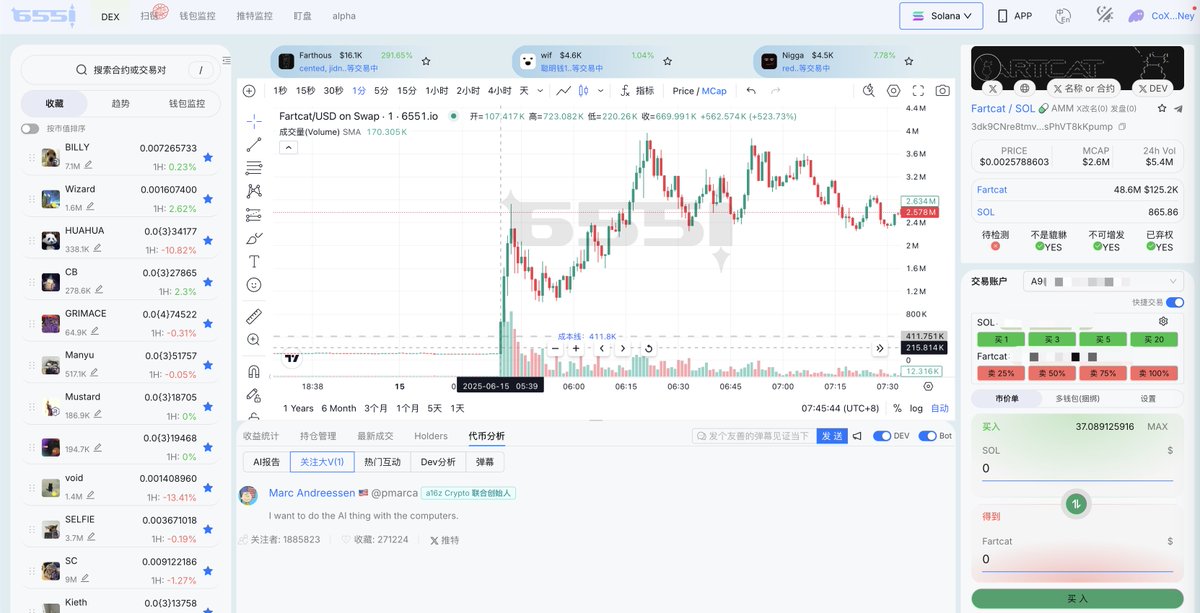Select the crosshair cursor tool
Screen dimensions: 1200x613
click(254, 121)
